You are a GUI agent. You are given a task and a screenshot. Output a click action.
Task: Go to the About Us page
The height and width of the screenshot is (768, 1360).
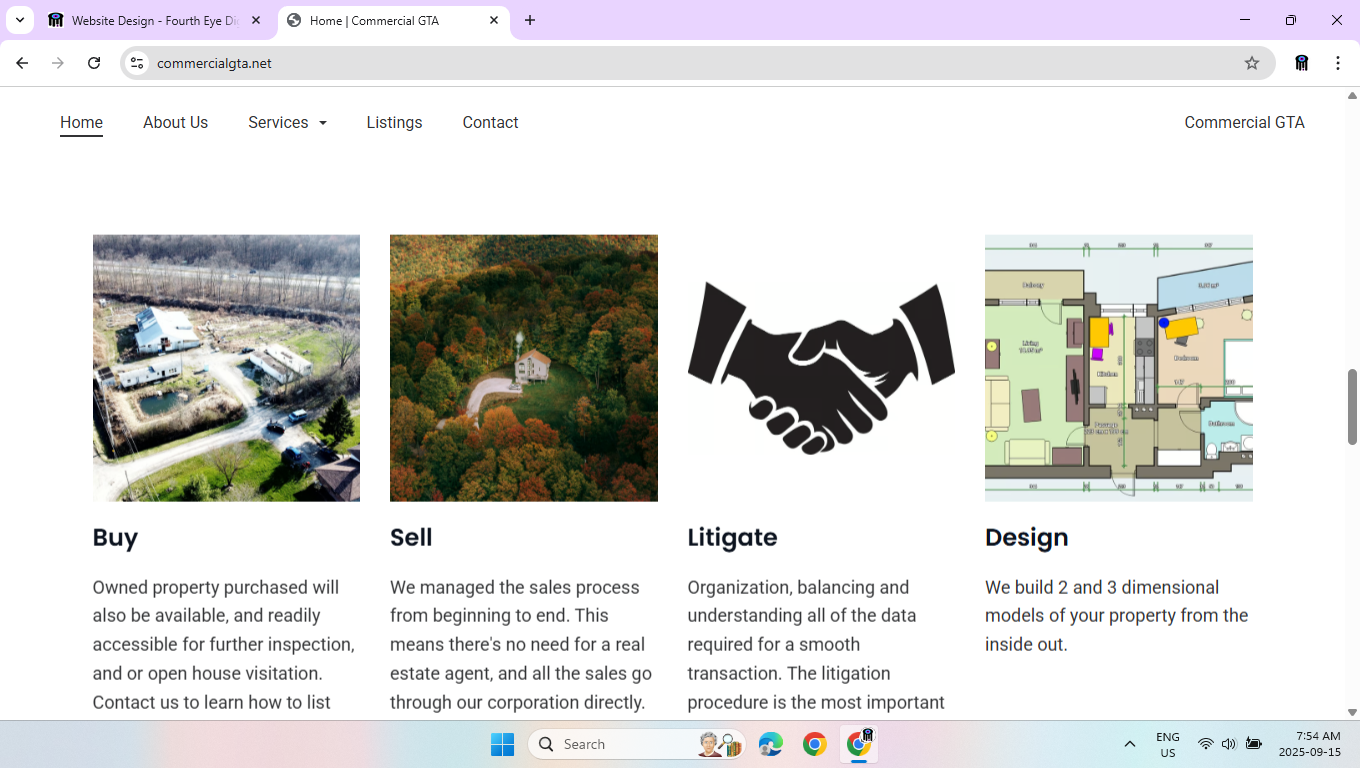pos(175,122)
